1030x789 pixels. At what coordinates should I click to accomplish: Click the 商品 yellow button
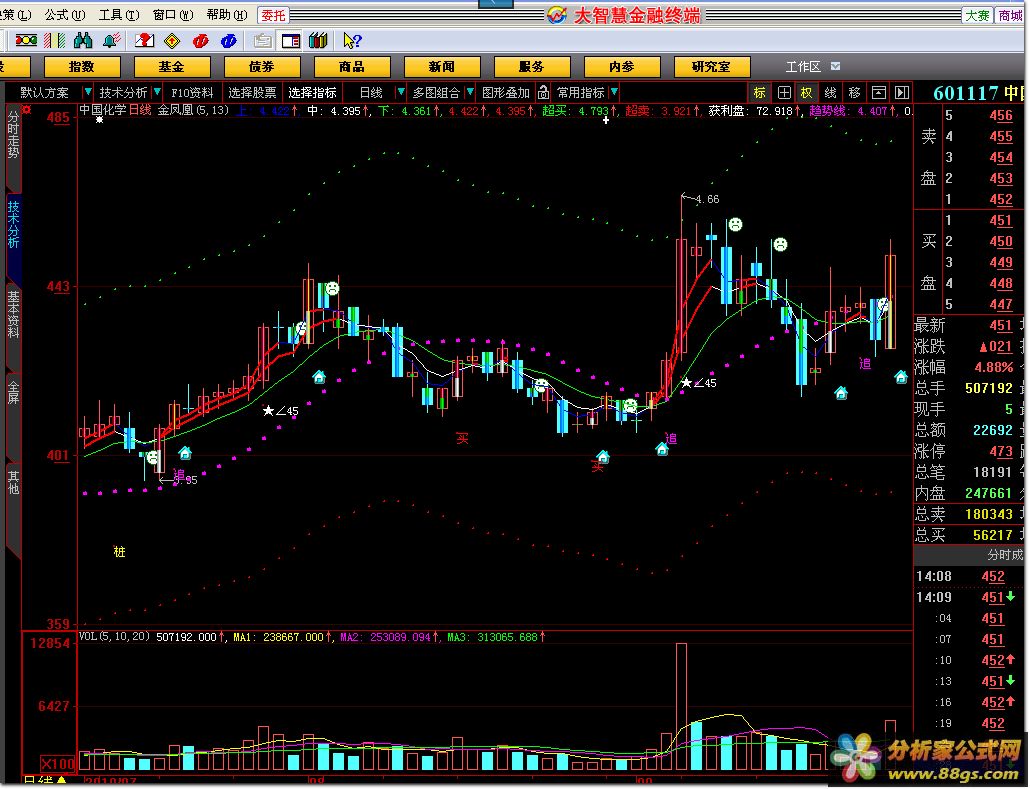(352, 66)
